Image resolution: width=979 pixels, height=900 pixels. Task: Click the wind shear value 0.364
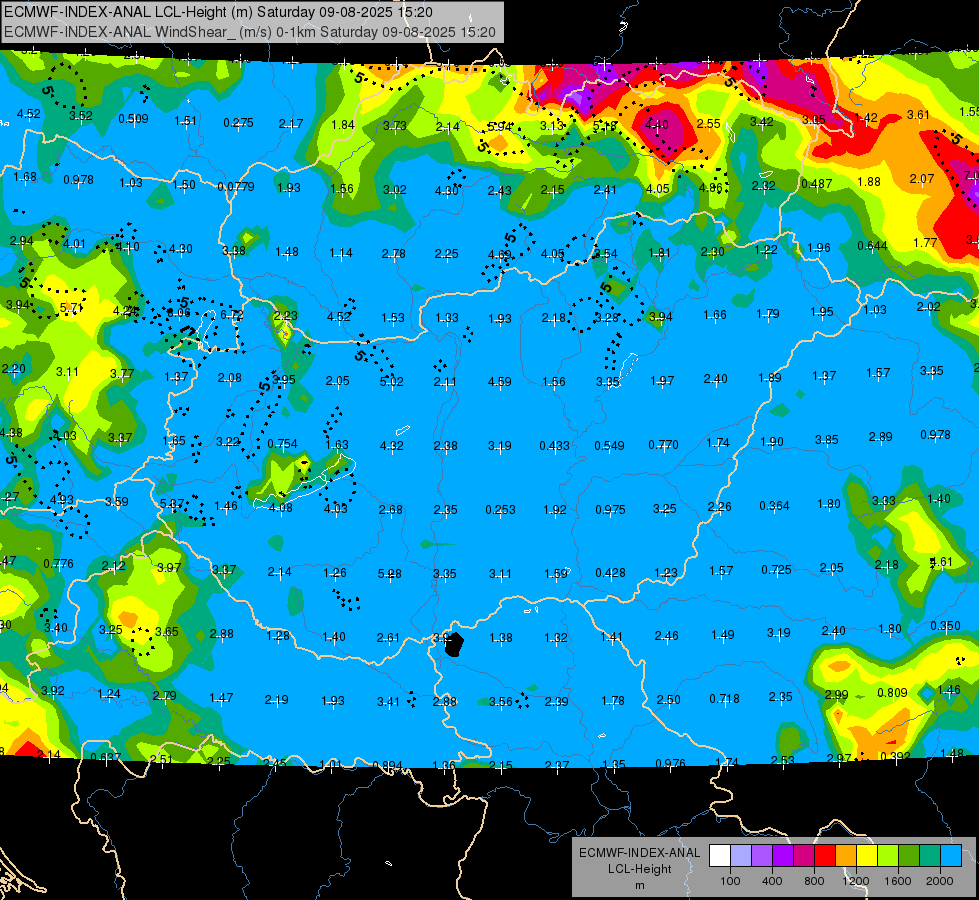(x=774, y=505)
